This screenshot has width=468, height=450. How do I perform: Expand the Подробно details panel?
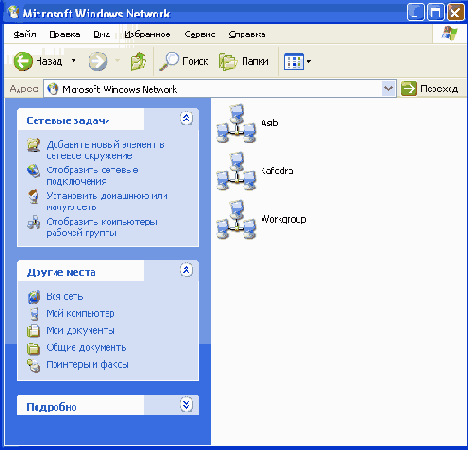[x=186, y=405]
